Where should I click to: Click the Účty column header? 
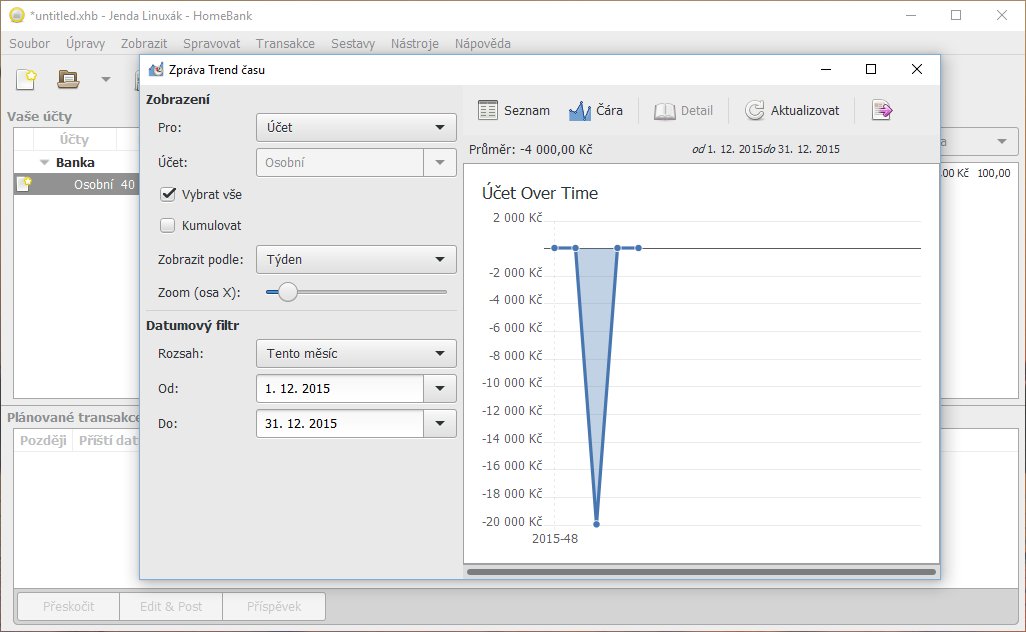click(x=74, y=139)
